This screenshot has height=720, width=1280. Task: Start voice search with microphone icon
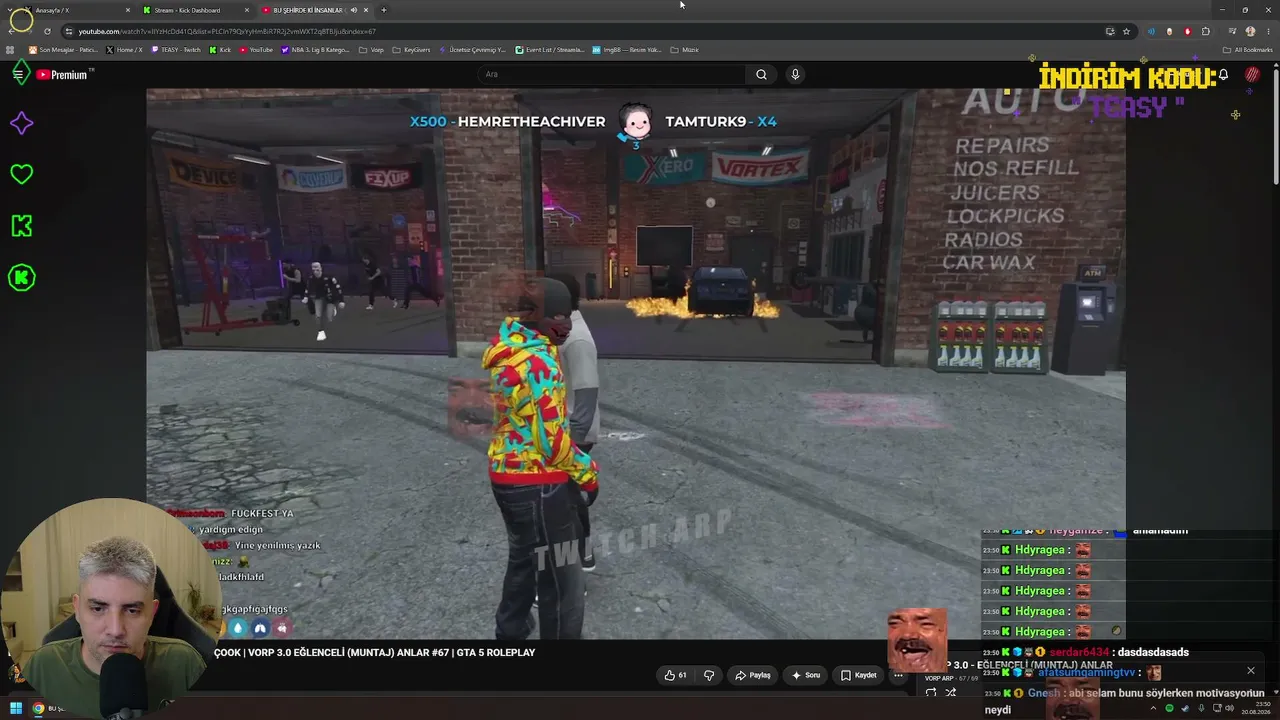795,74
